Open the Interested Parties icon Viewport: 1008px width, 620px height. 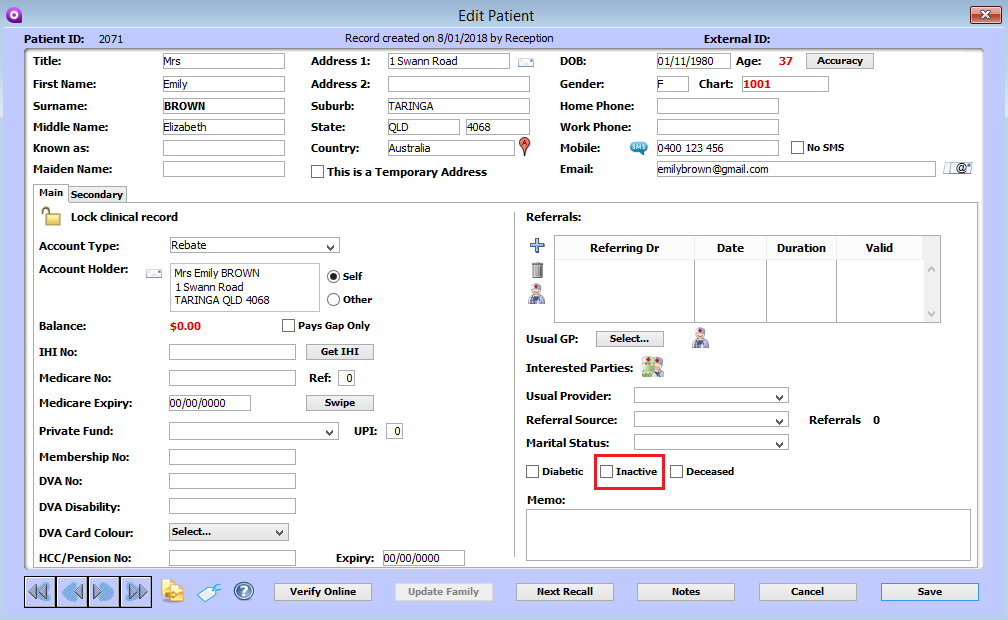[x=652, y=367]
